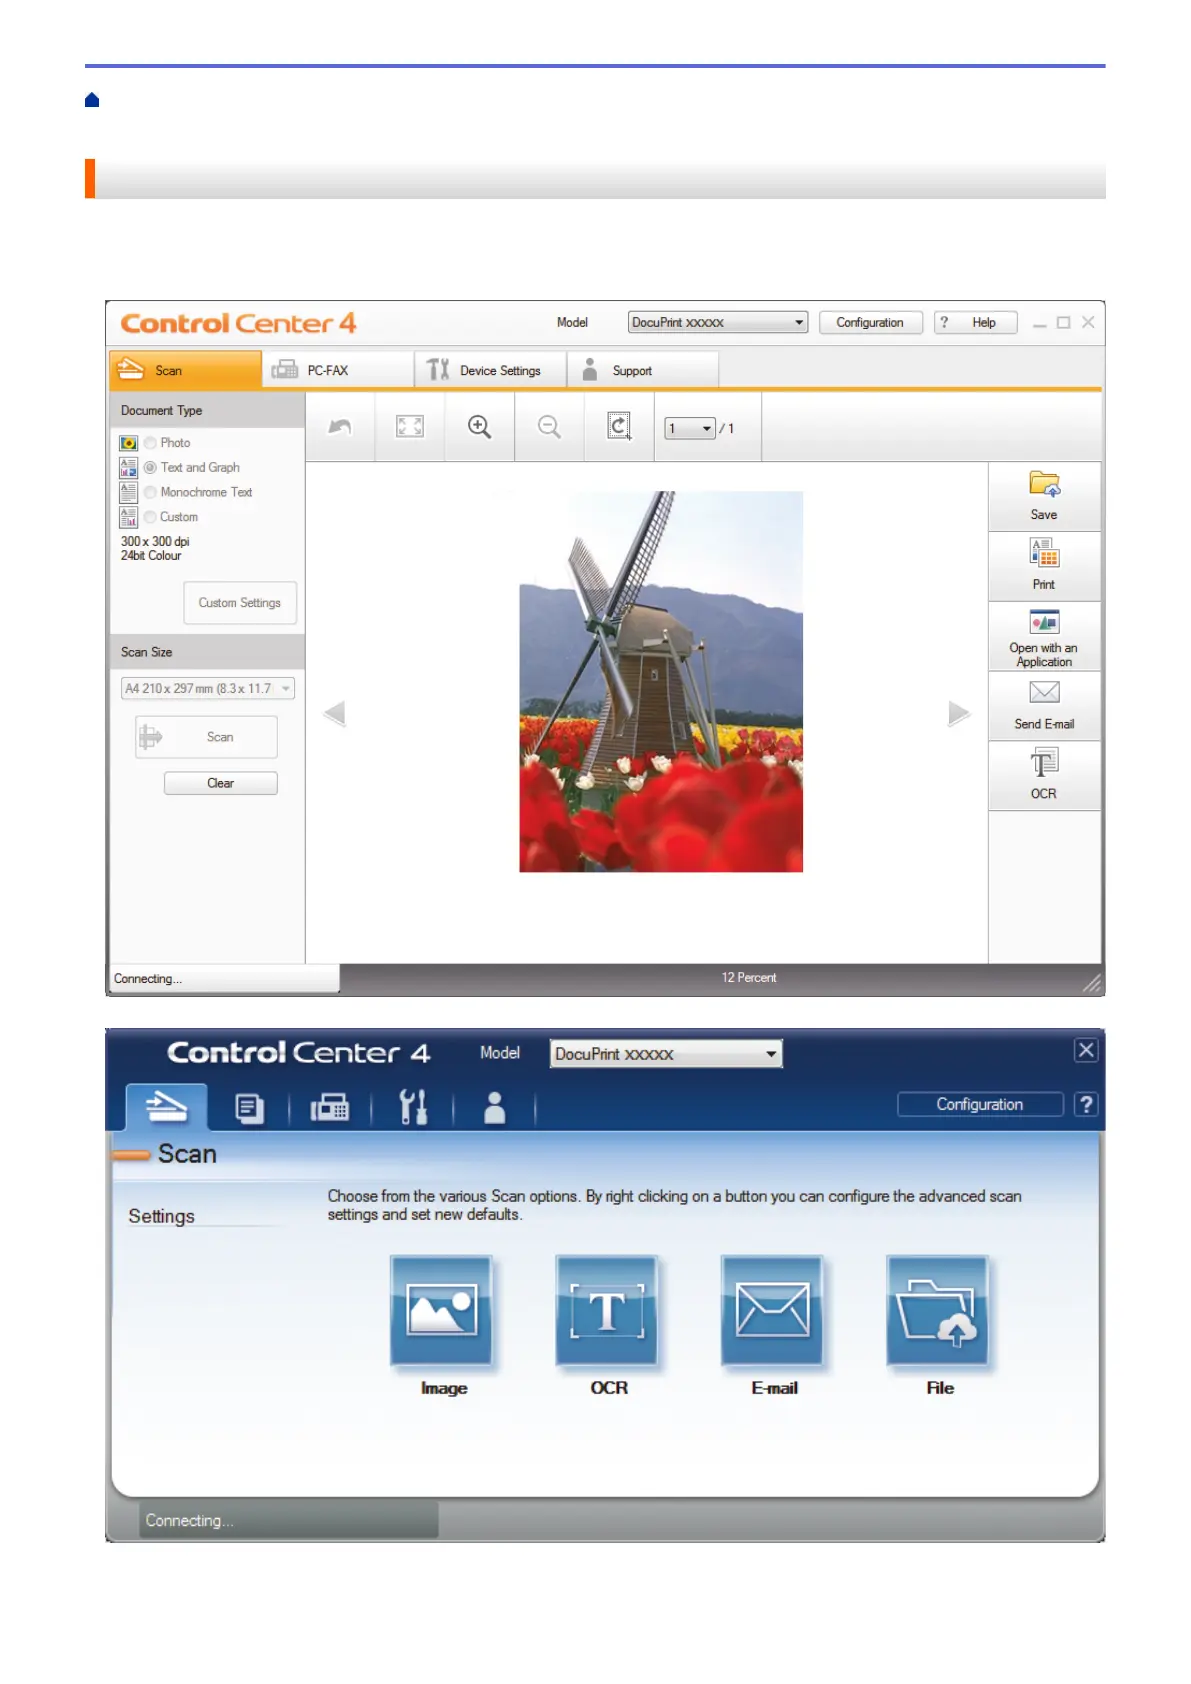Click the 300 x 300 dpi text
The image size is (1191, 1684).
pos(155,541)
